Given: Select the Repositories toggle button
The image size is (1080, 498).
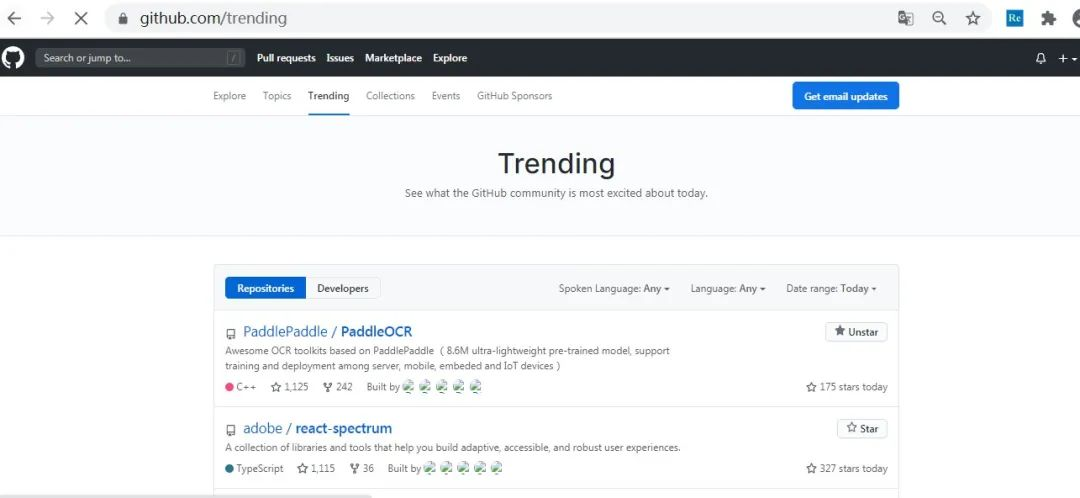Looking at the screenshot, I should 265,288.
